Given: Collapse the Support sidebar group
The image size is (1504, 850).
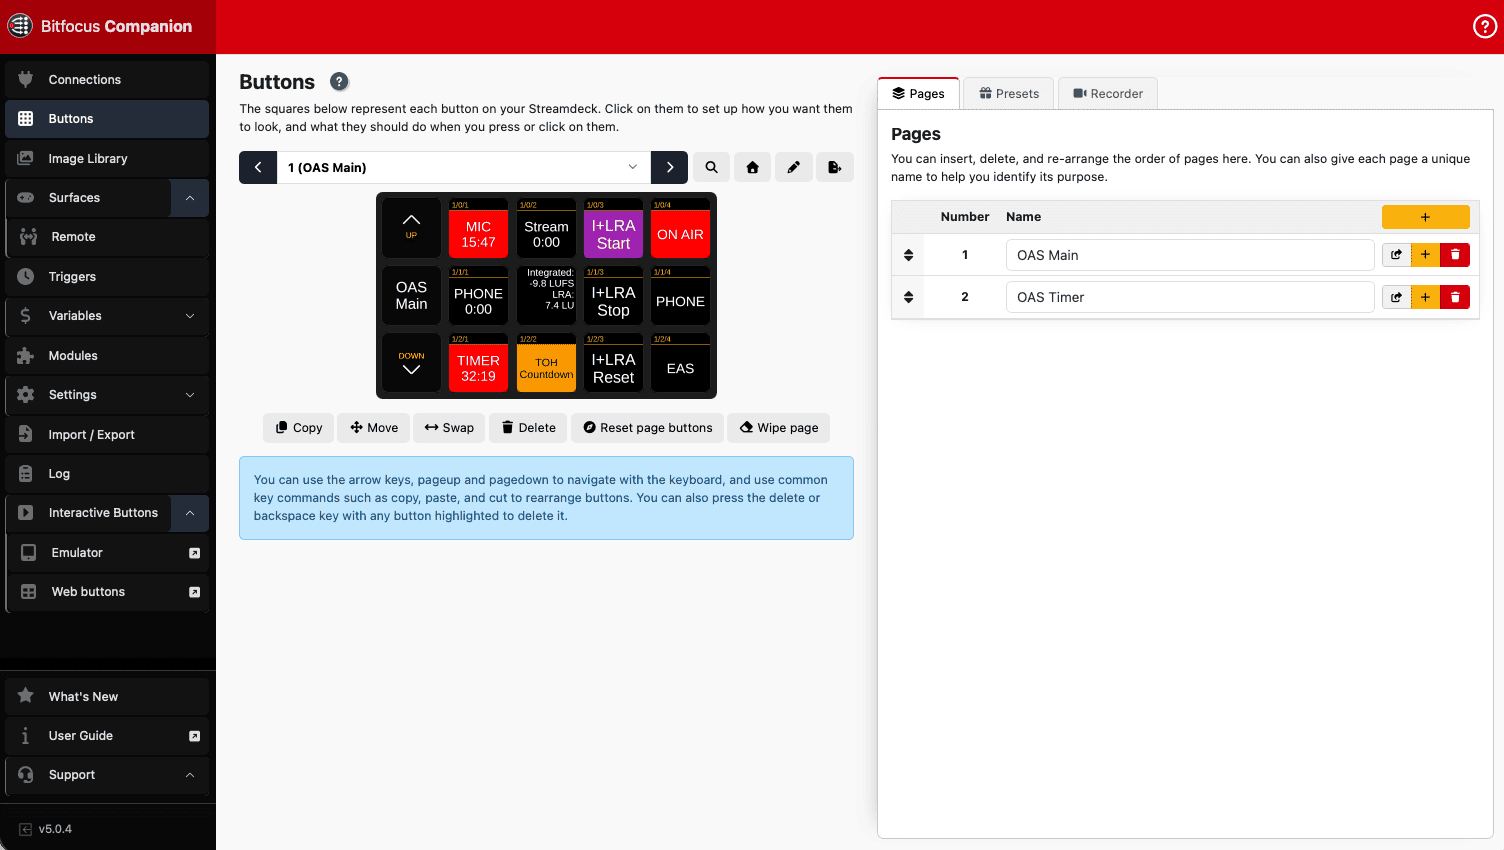Looking at the screenshot, I should pos(190,775).
